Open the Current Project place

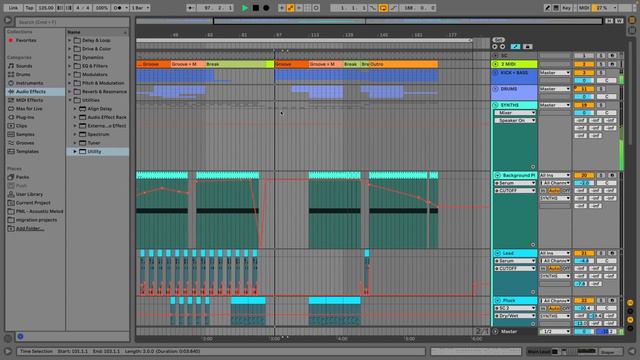33,203
